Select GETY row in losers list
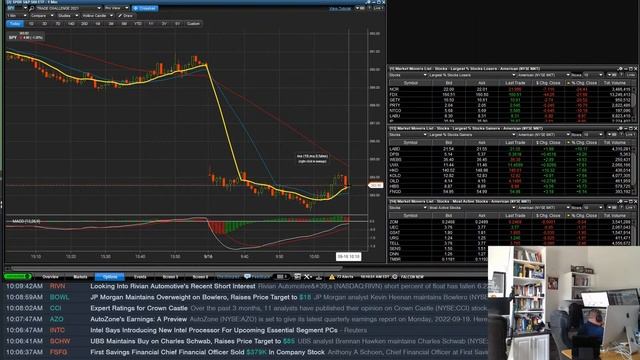The height and width of the screenshot is (360, 640). tap(510, 100)
